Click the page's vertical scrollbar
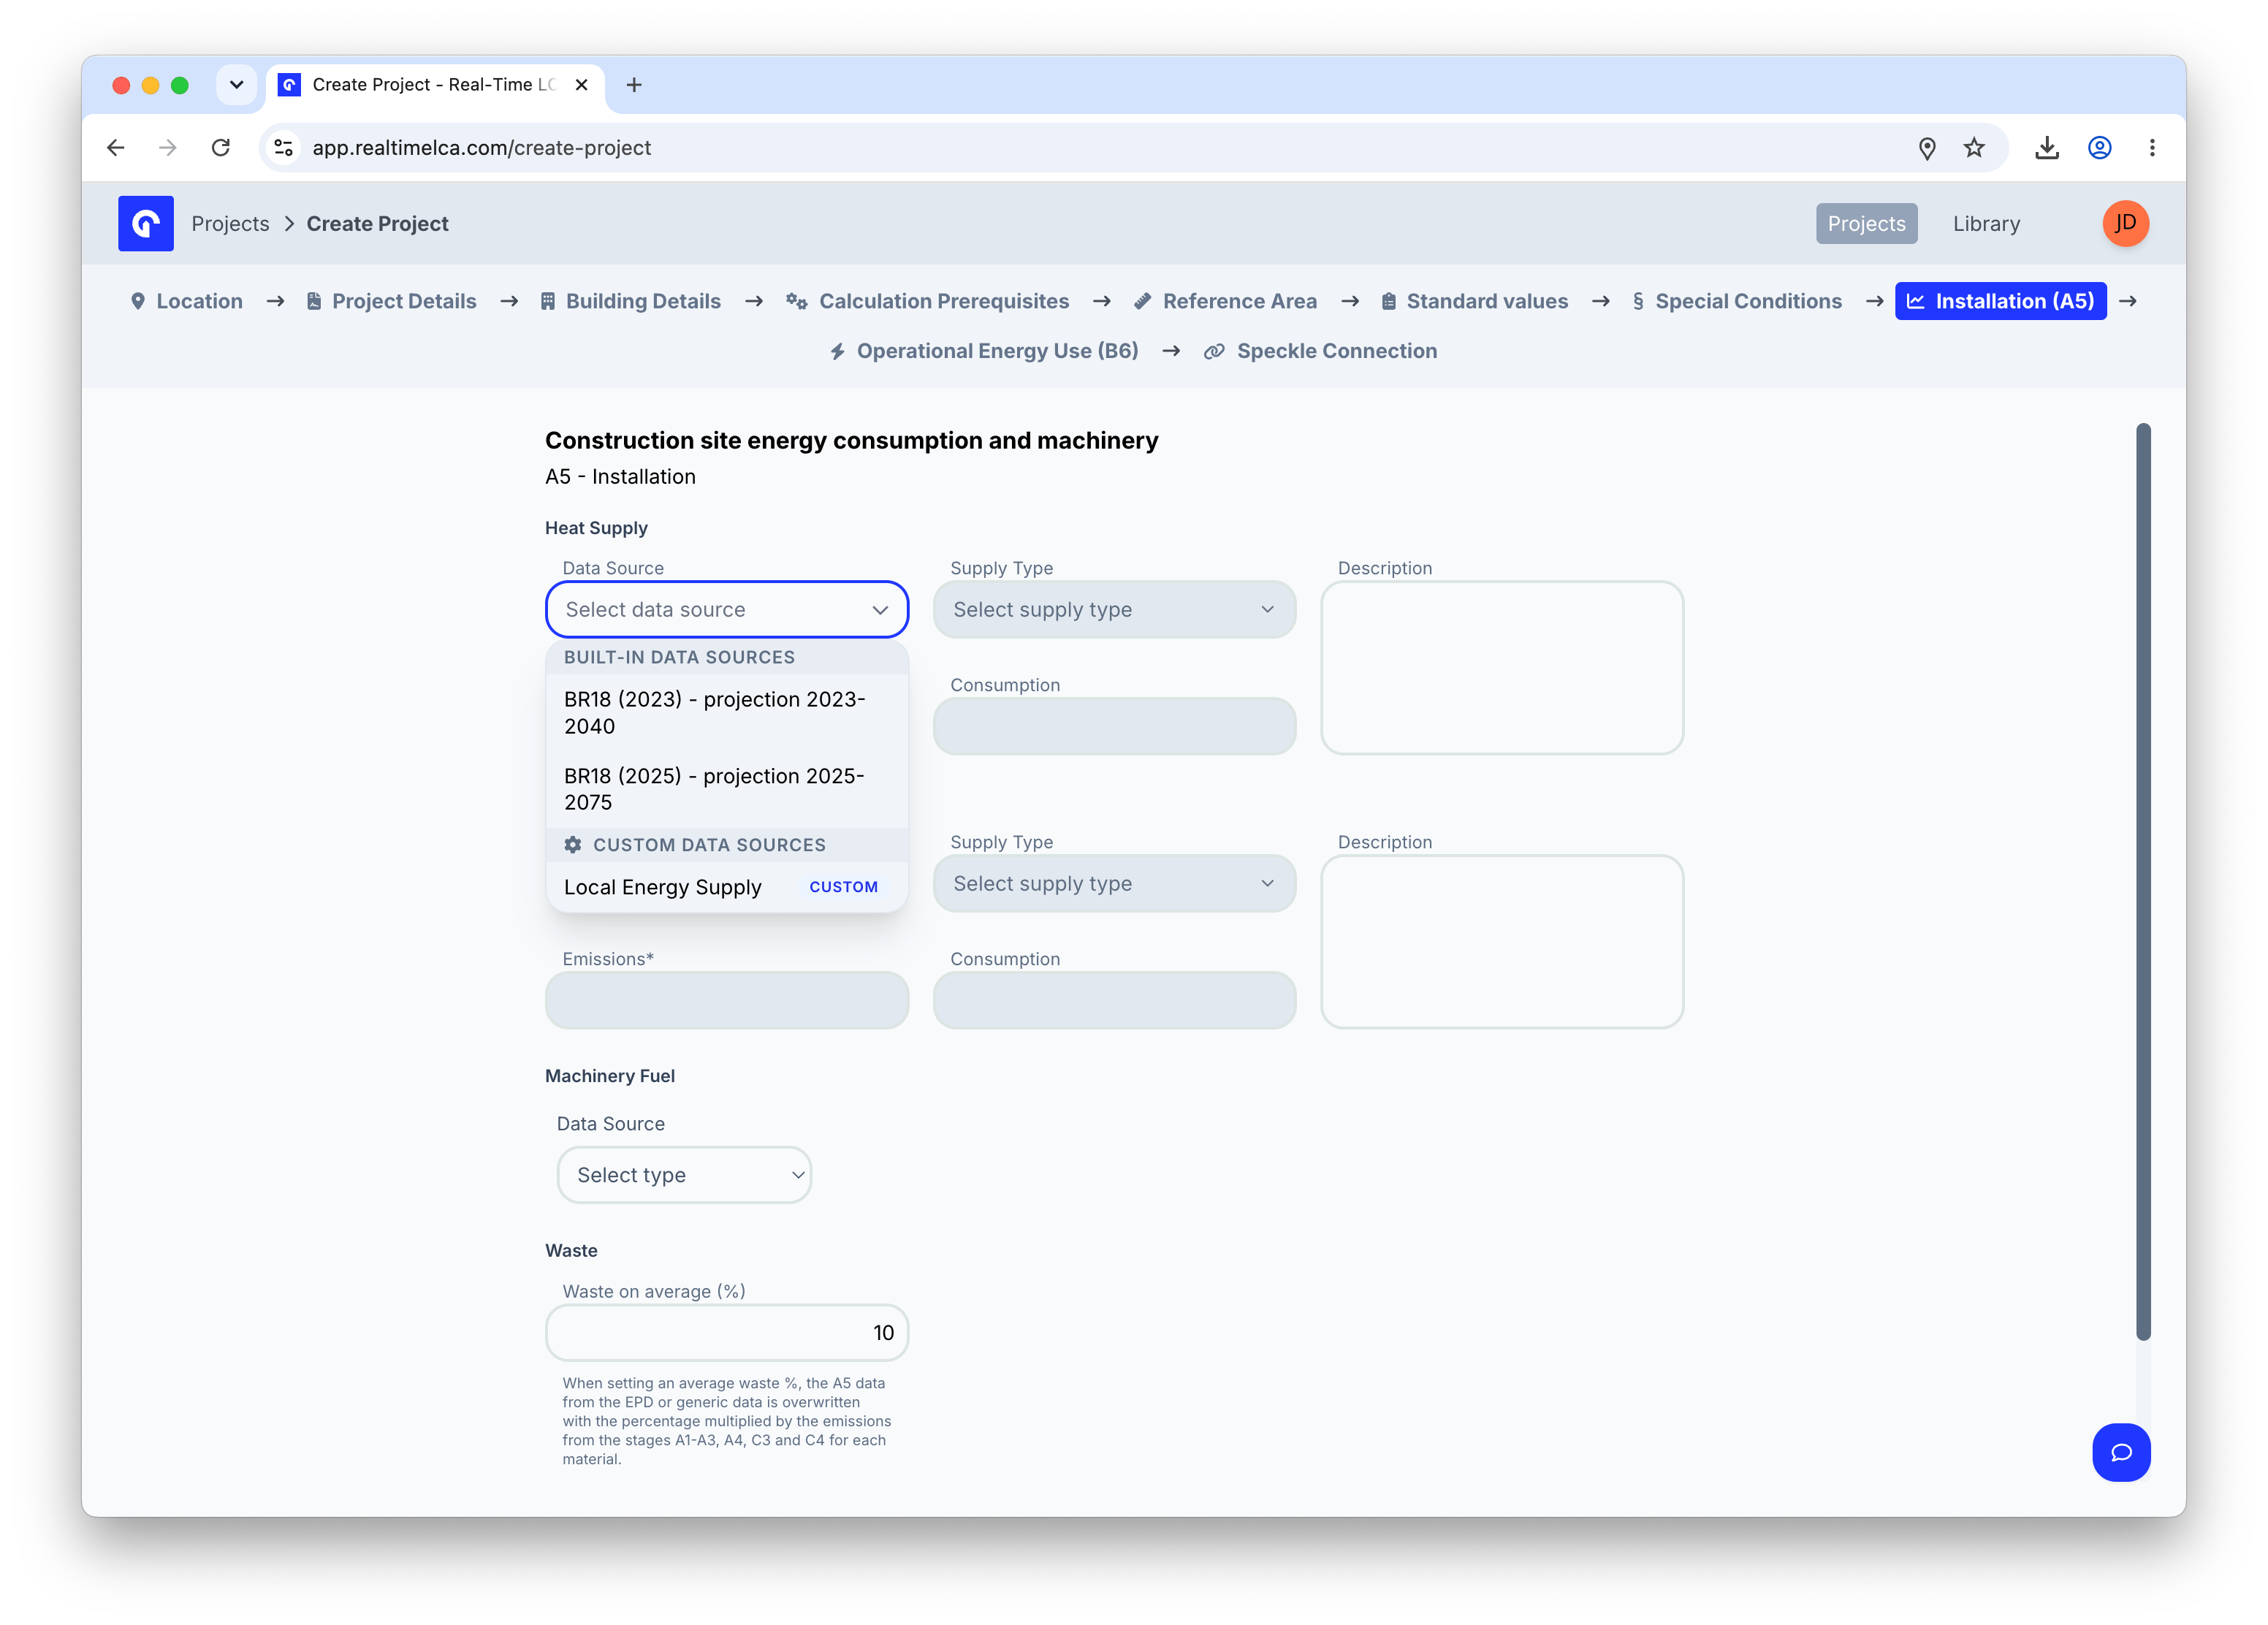 (2143, 881)
